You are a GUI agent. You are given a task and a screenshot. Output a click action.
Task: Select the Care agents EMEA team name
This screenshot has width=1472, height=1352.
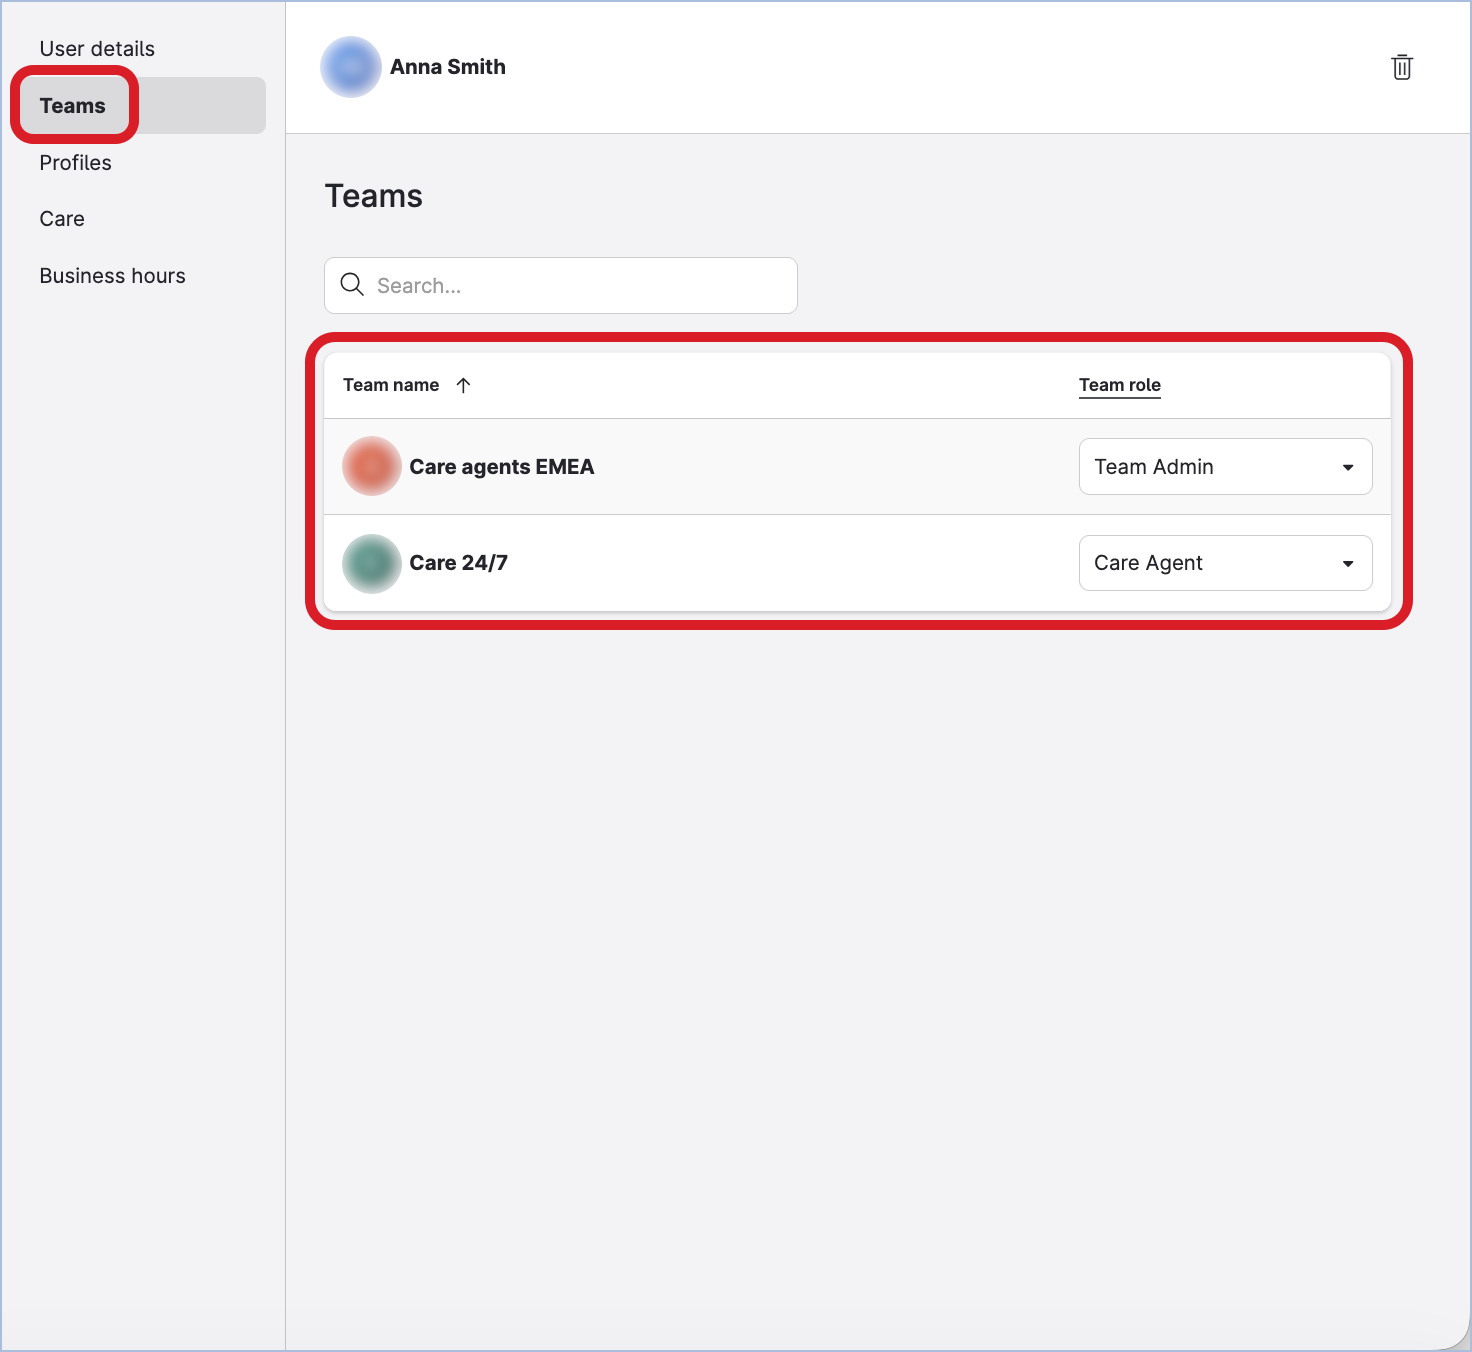(x=502, y=467)
